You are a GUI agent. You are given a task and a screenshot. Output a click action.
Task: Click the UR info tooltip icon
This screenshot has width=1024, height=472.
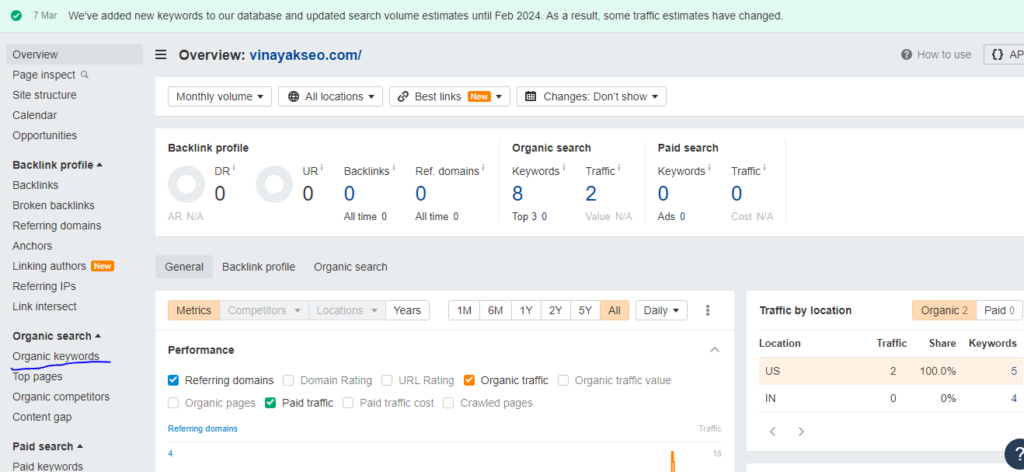coord(321,168)
